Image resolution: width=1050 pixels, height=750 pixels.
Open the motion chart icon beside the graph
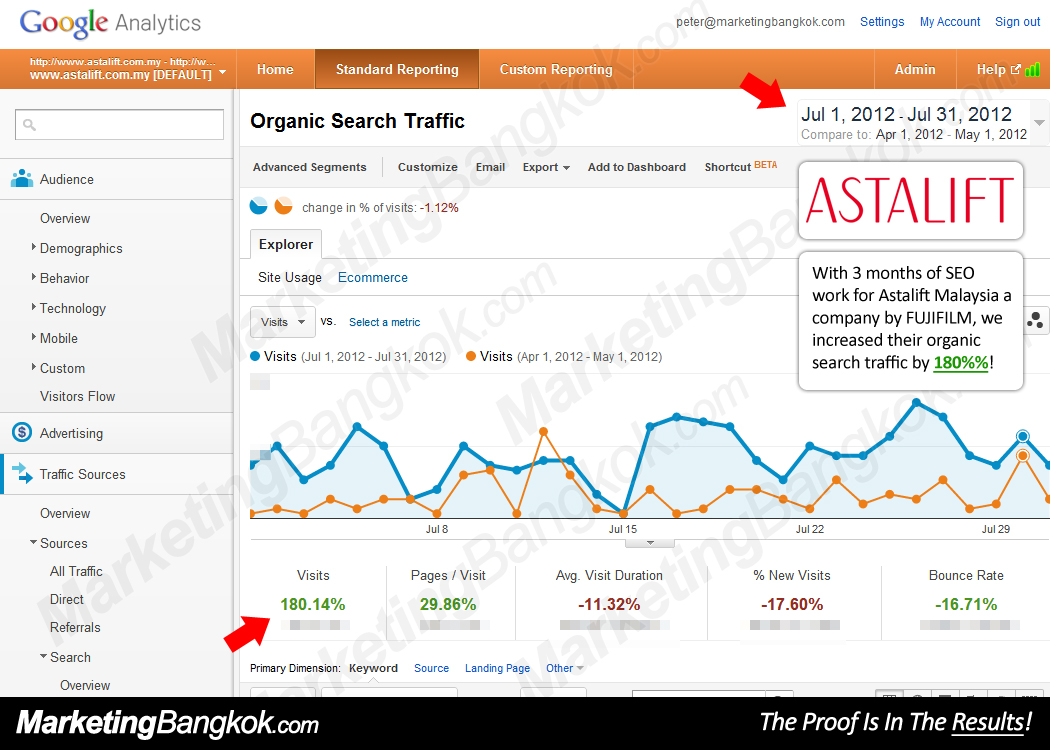tap(1036, 320)
